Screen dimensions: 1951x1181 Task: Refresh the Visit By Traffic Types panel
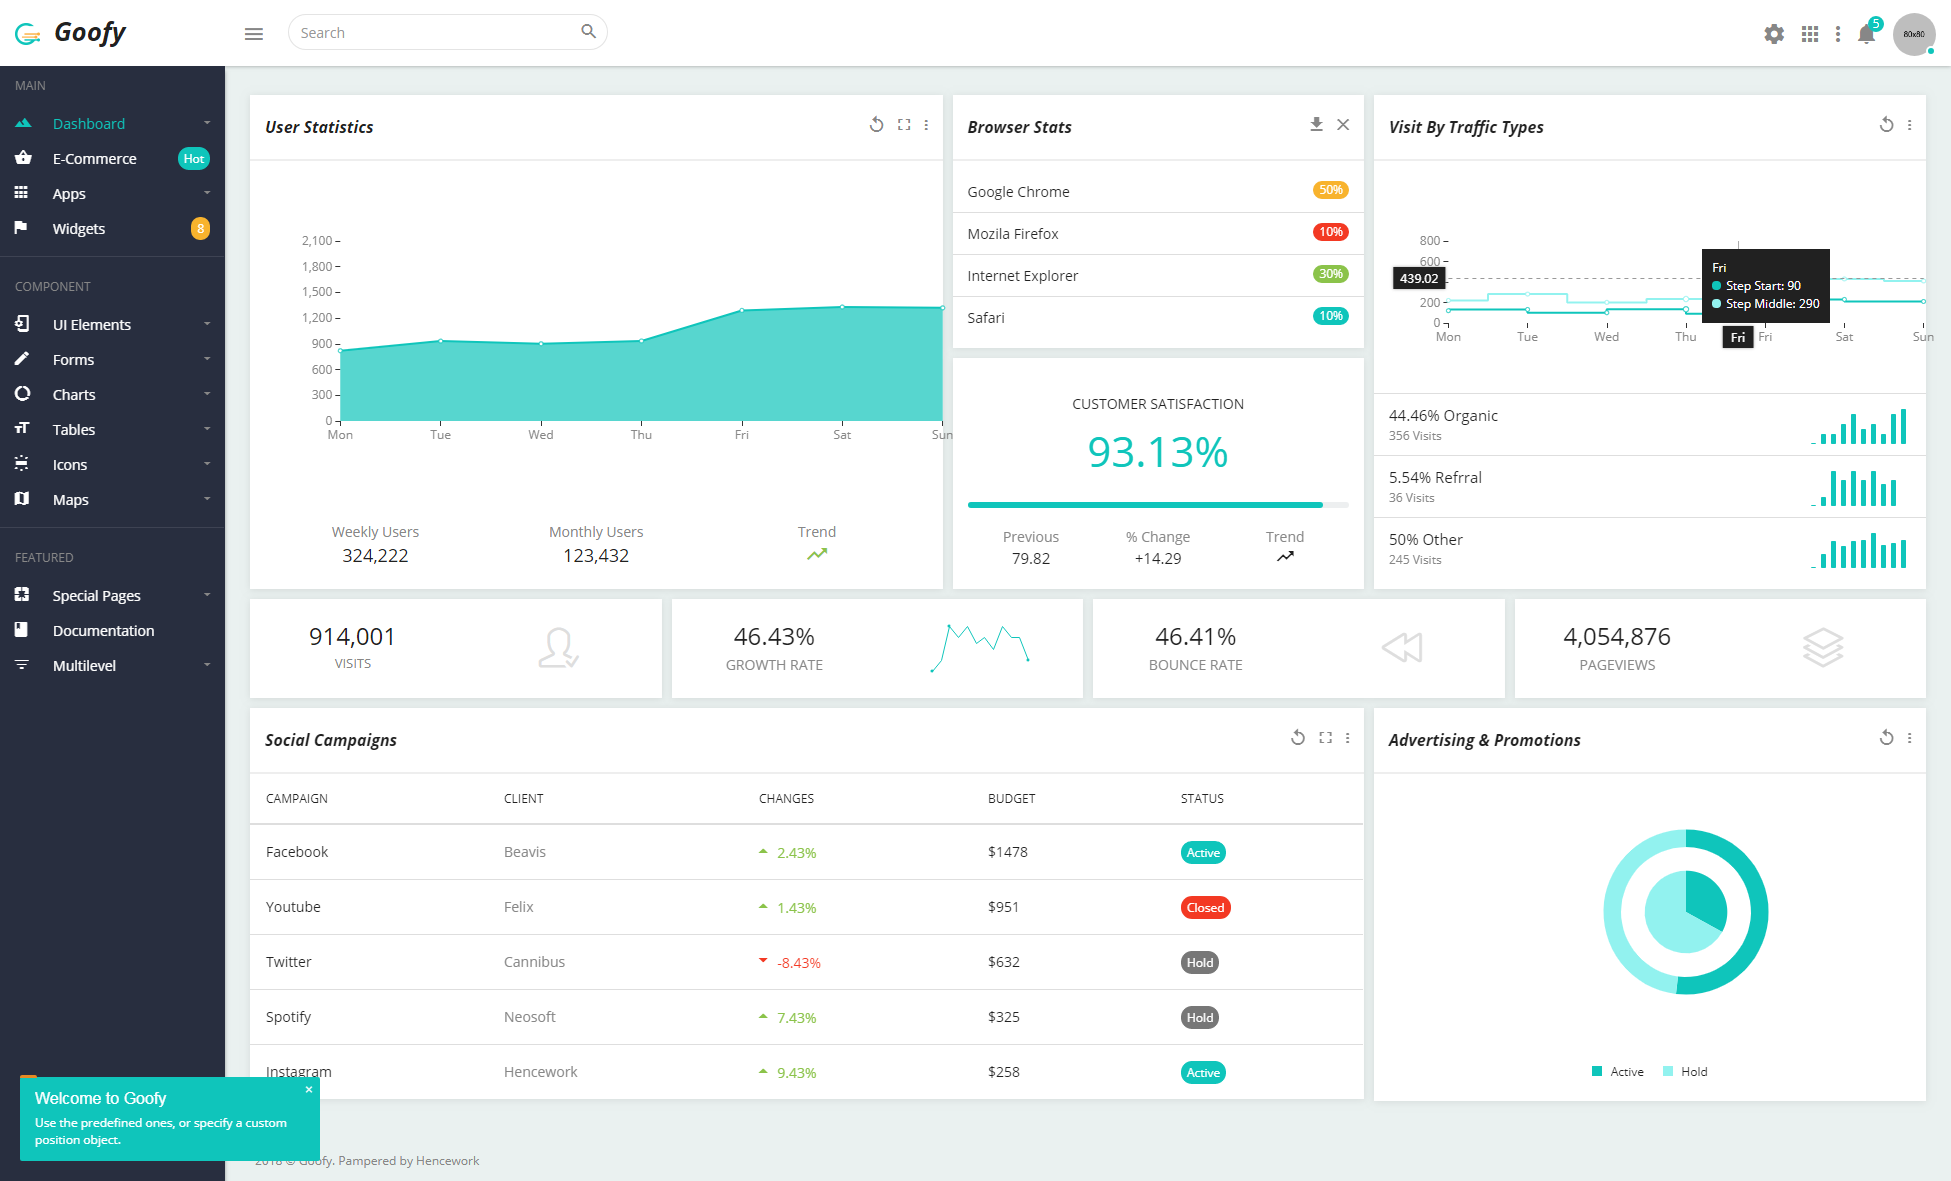1886,125
